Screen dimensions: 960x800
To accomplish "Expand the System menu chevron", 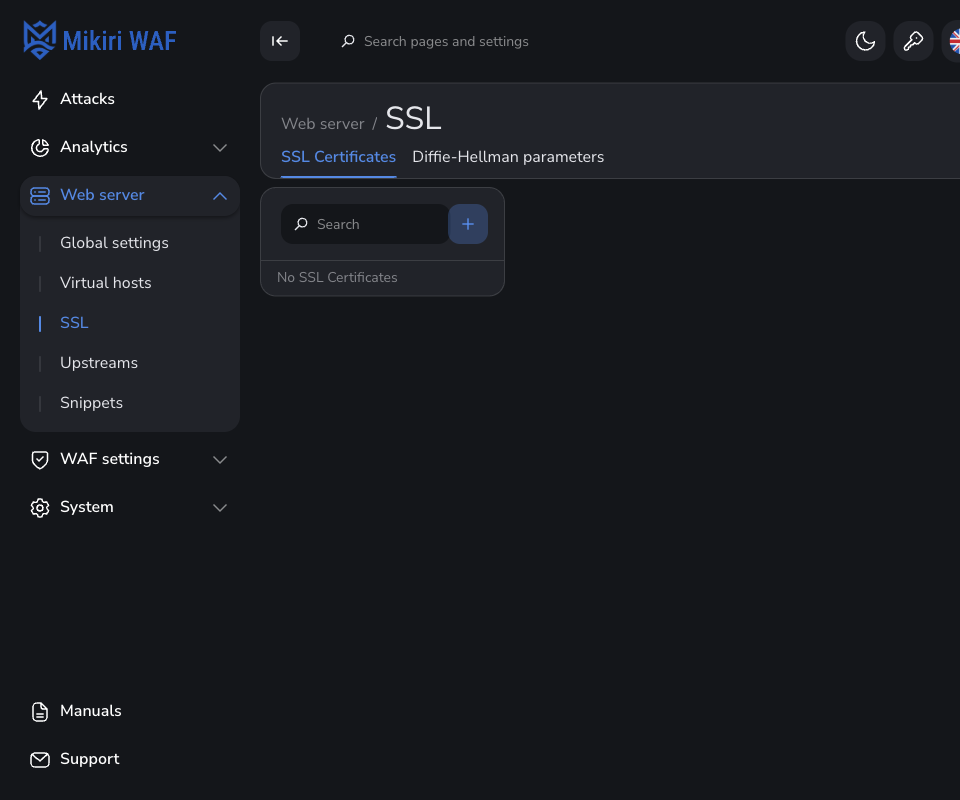I will coord(220,507).
